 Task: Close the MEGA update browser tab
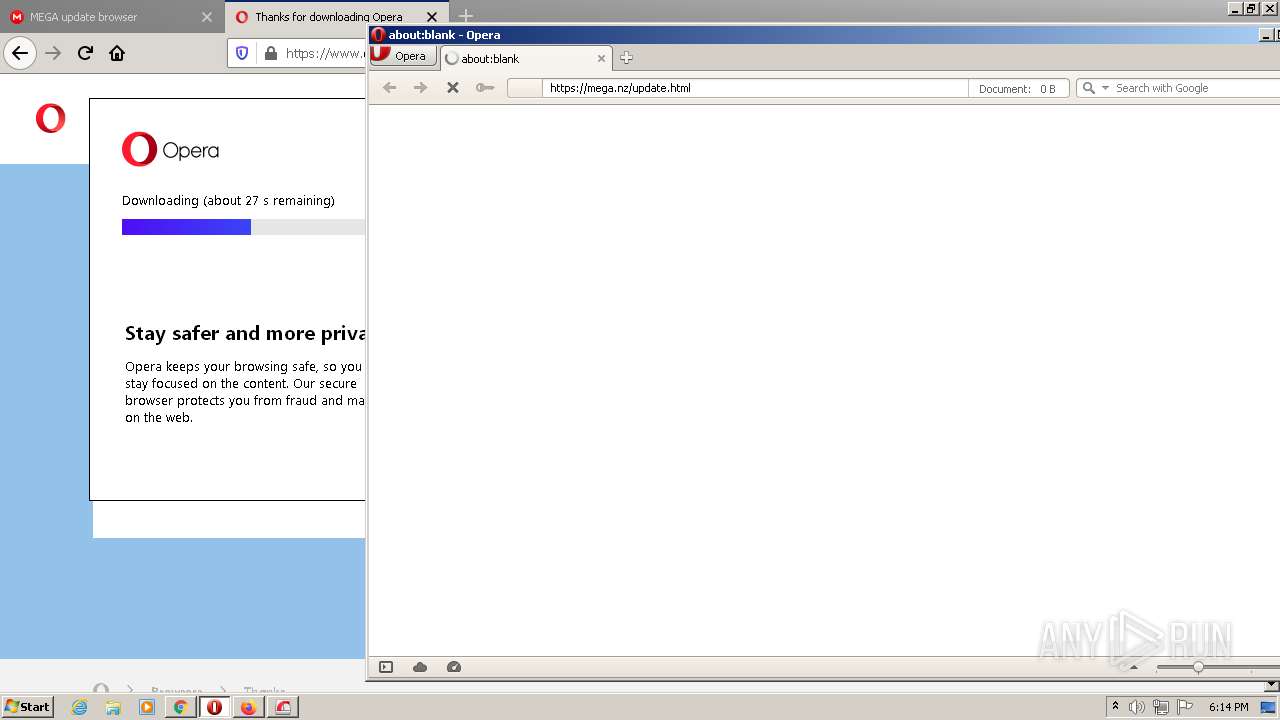(207, 17)
